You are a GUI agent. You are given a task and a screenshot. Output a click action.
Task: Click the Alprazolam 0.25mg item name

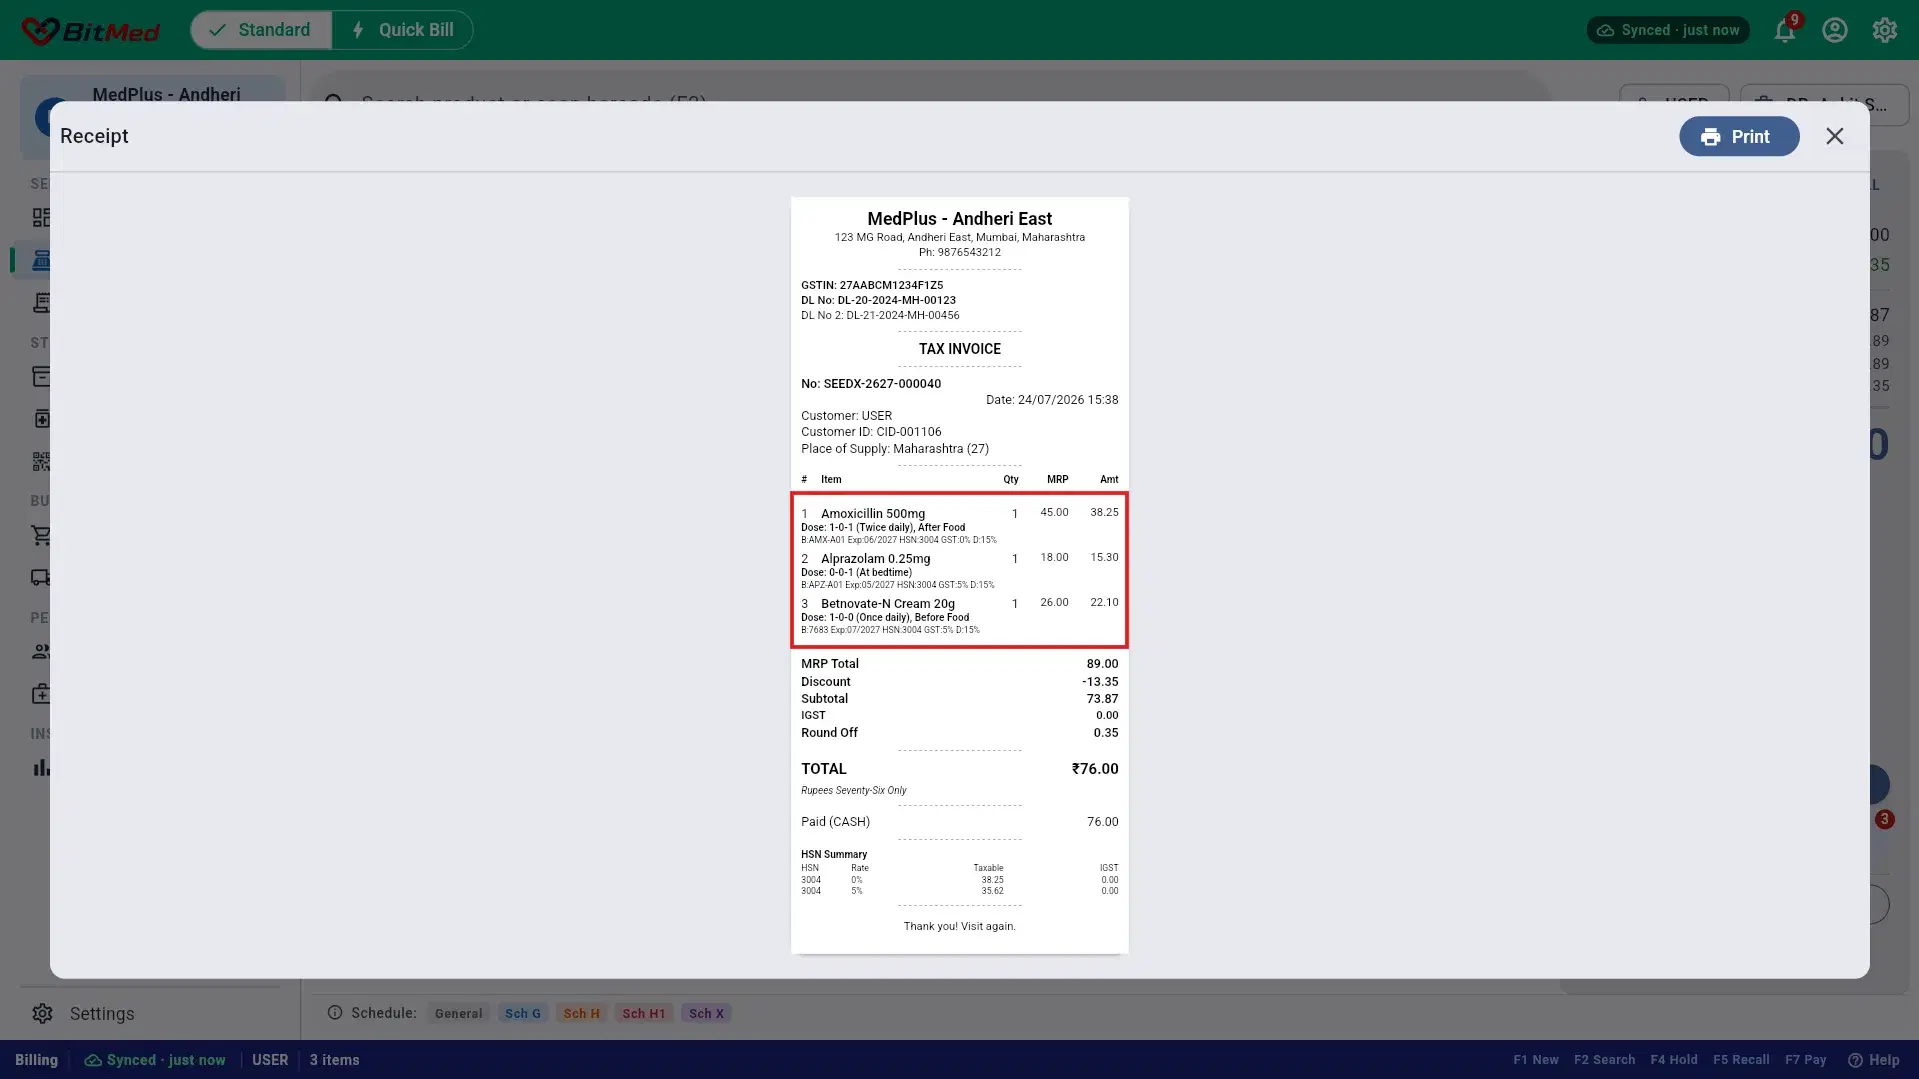tap(876, 558)
